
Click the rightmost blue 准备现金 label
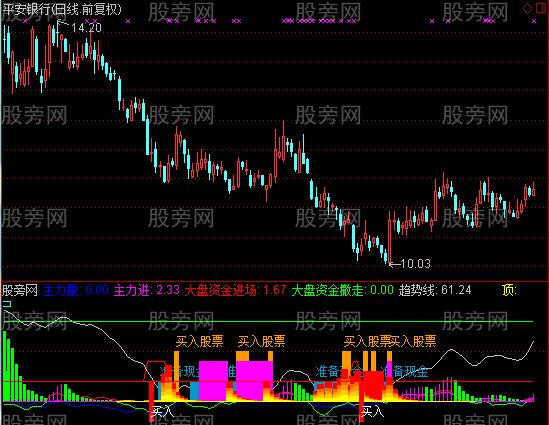[405, 371]
